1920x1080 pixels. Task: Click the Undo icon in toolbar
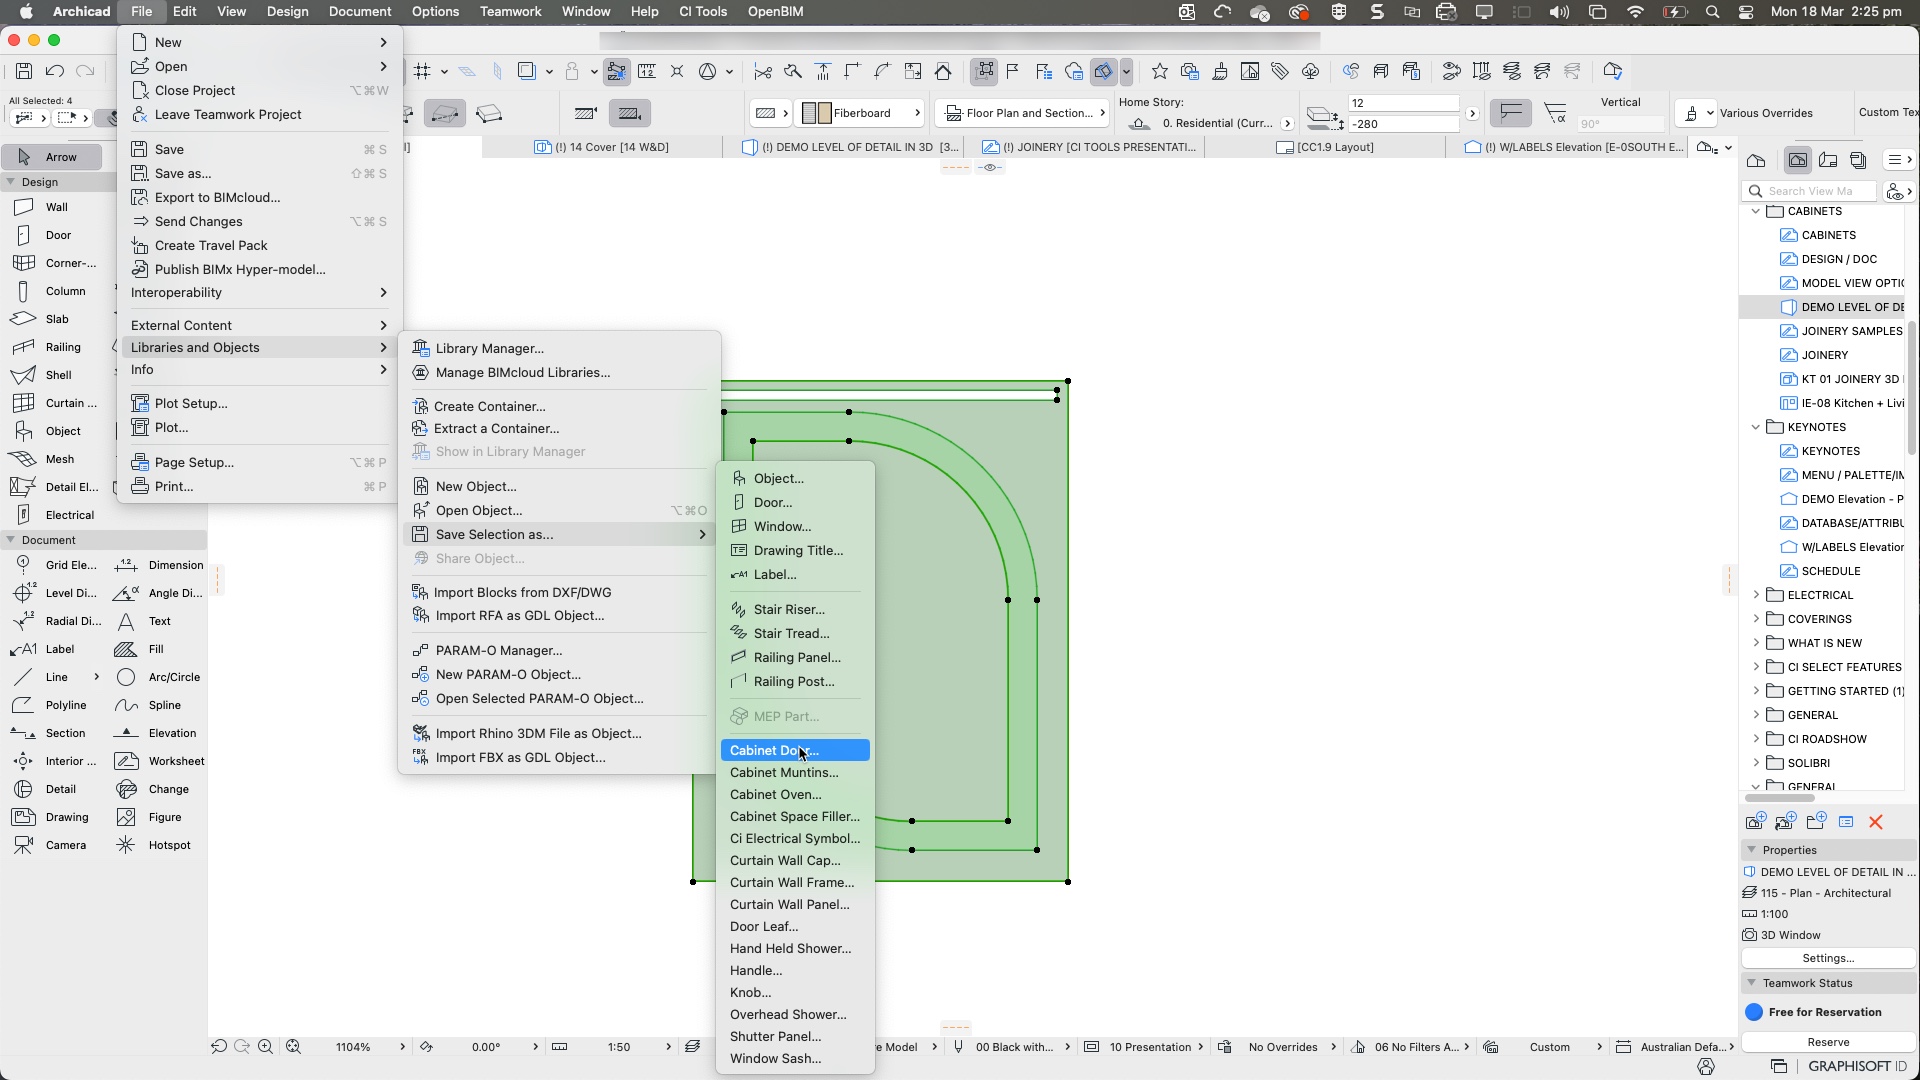[55, 71]
